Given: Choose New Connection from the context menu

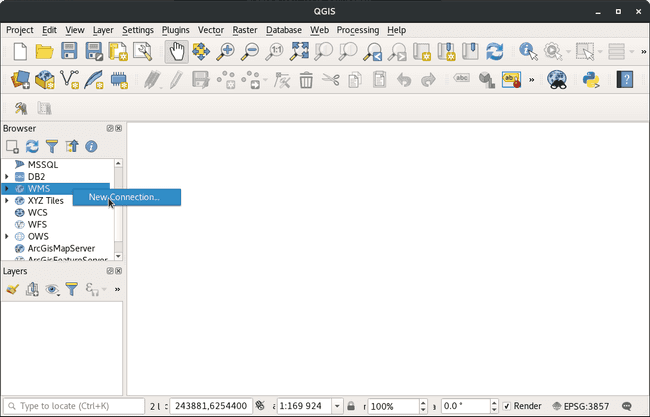Looking at the screenshot, I should pyautogui.click(x=127, y=197).
